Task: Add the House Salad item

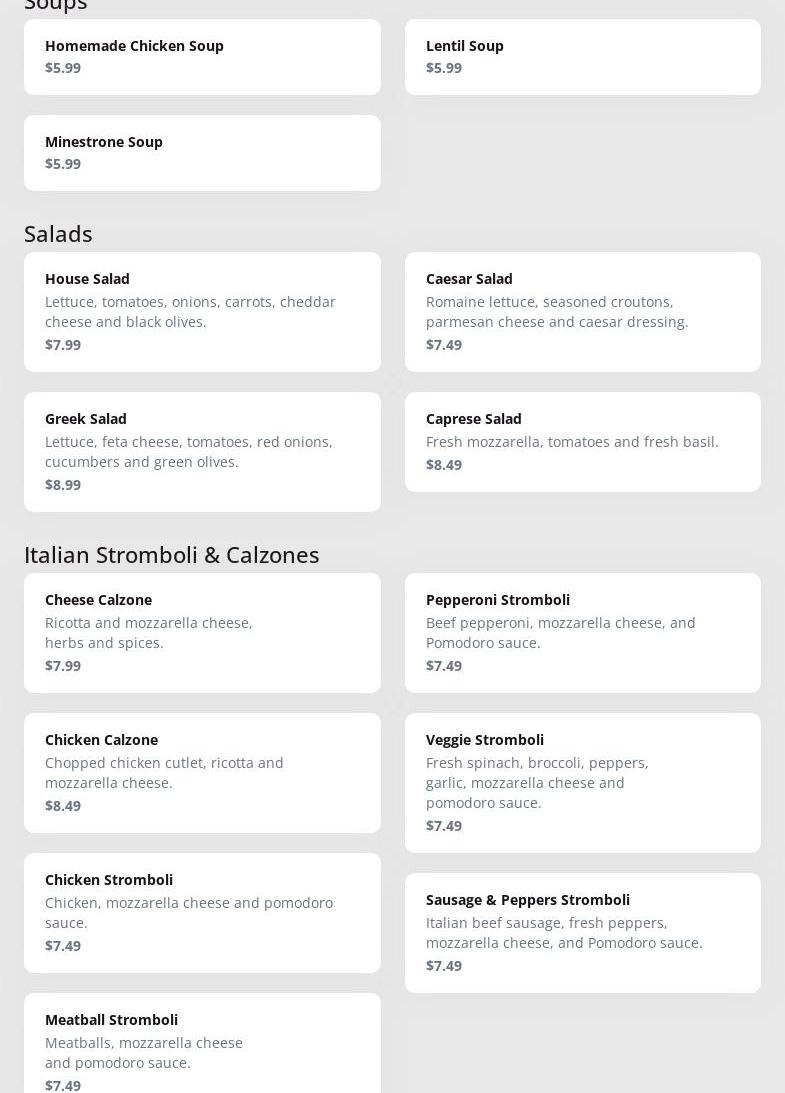Action: click(202, 312)
